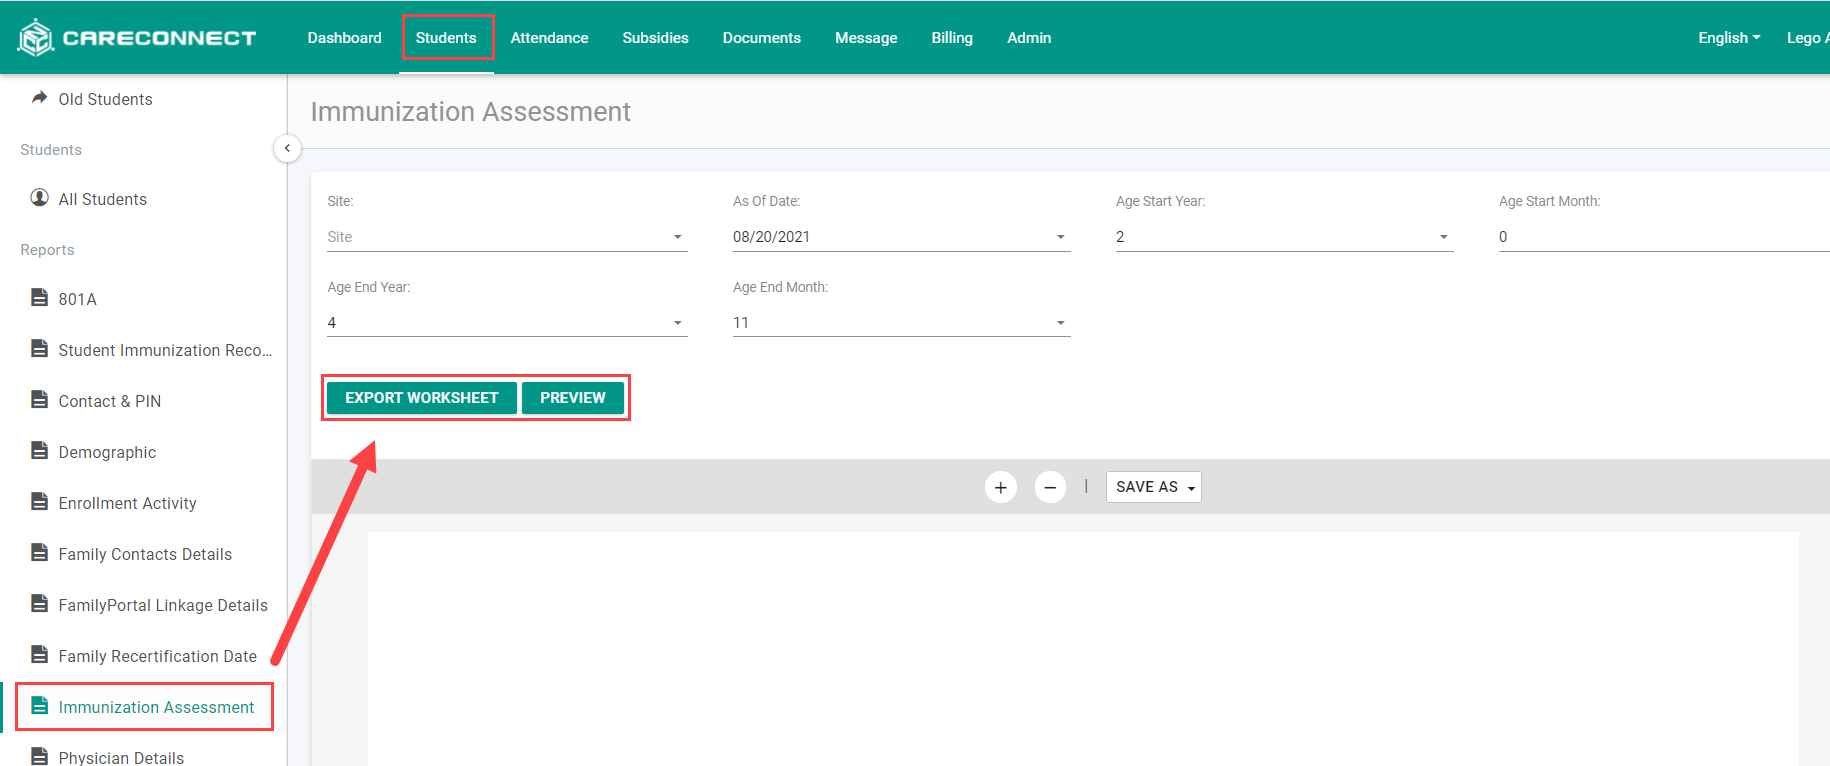Open the SAVE AS dropdown
The image size is (1830, 766).
click(1153, 487)
